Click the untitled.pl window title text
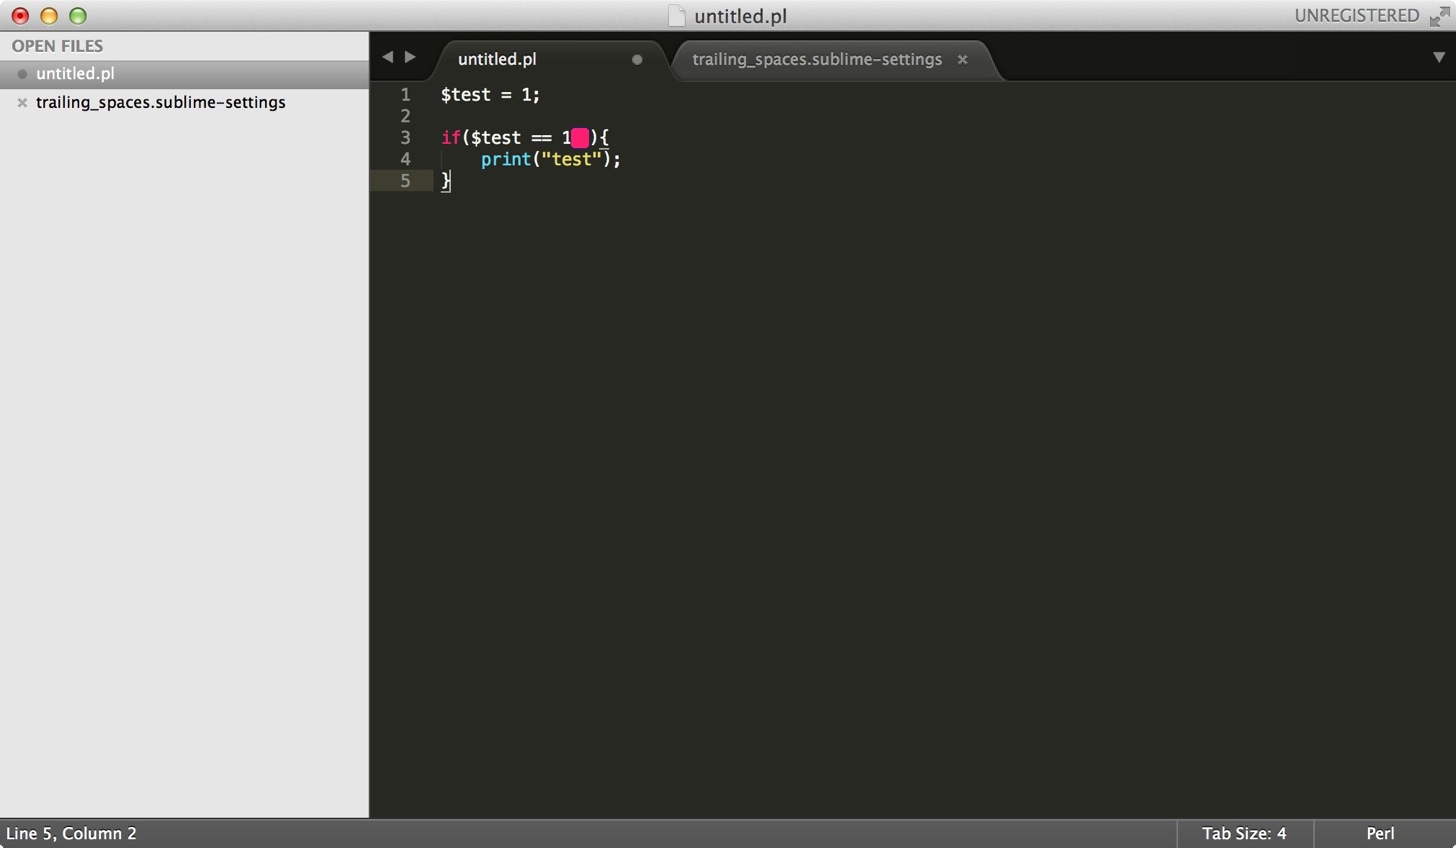Viewport: 1456px width, 848px height. 741,16
